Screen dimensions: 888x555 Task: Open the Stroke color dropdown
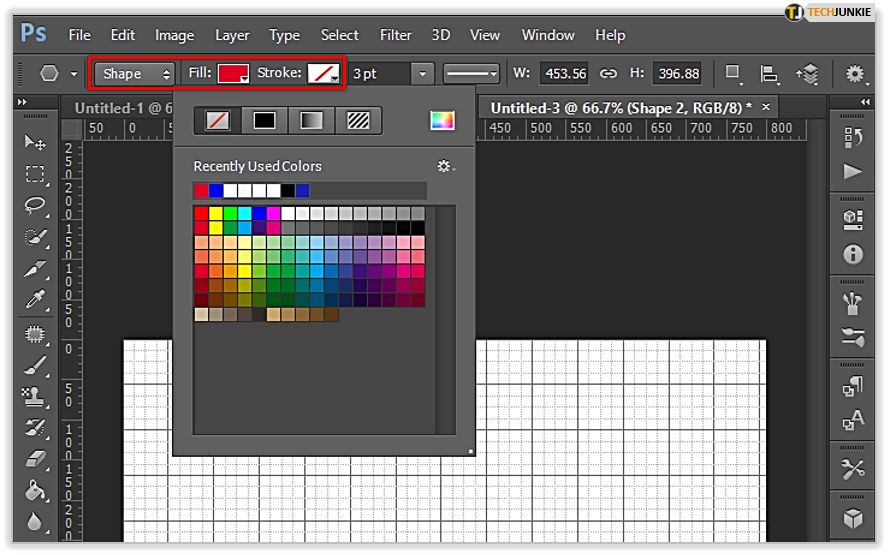[x=323, y=74]
